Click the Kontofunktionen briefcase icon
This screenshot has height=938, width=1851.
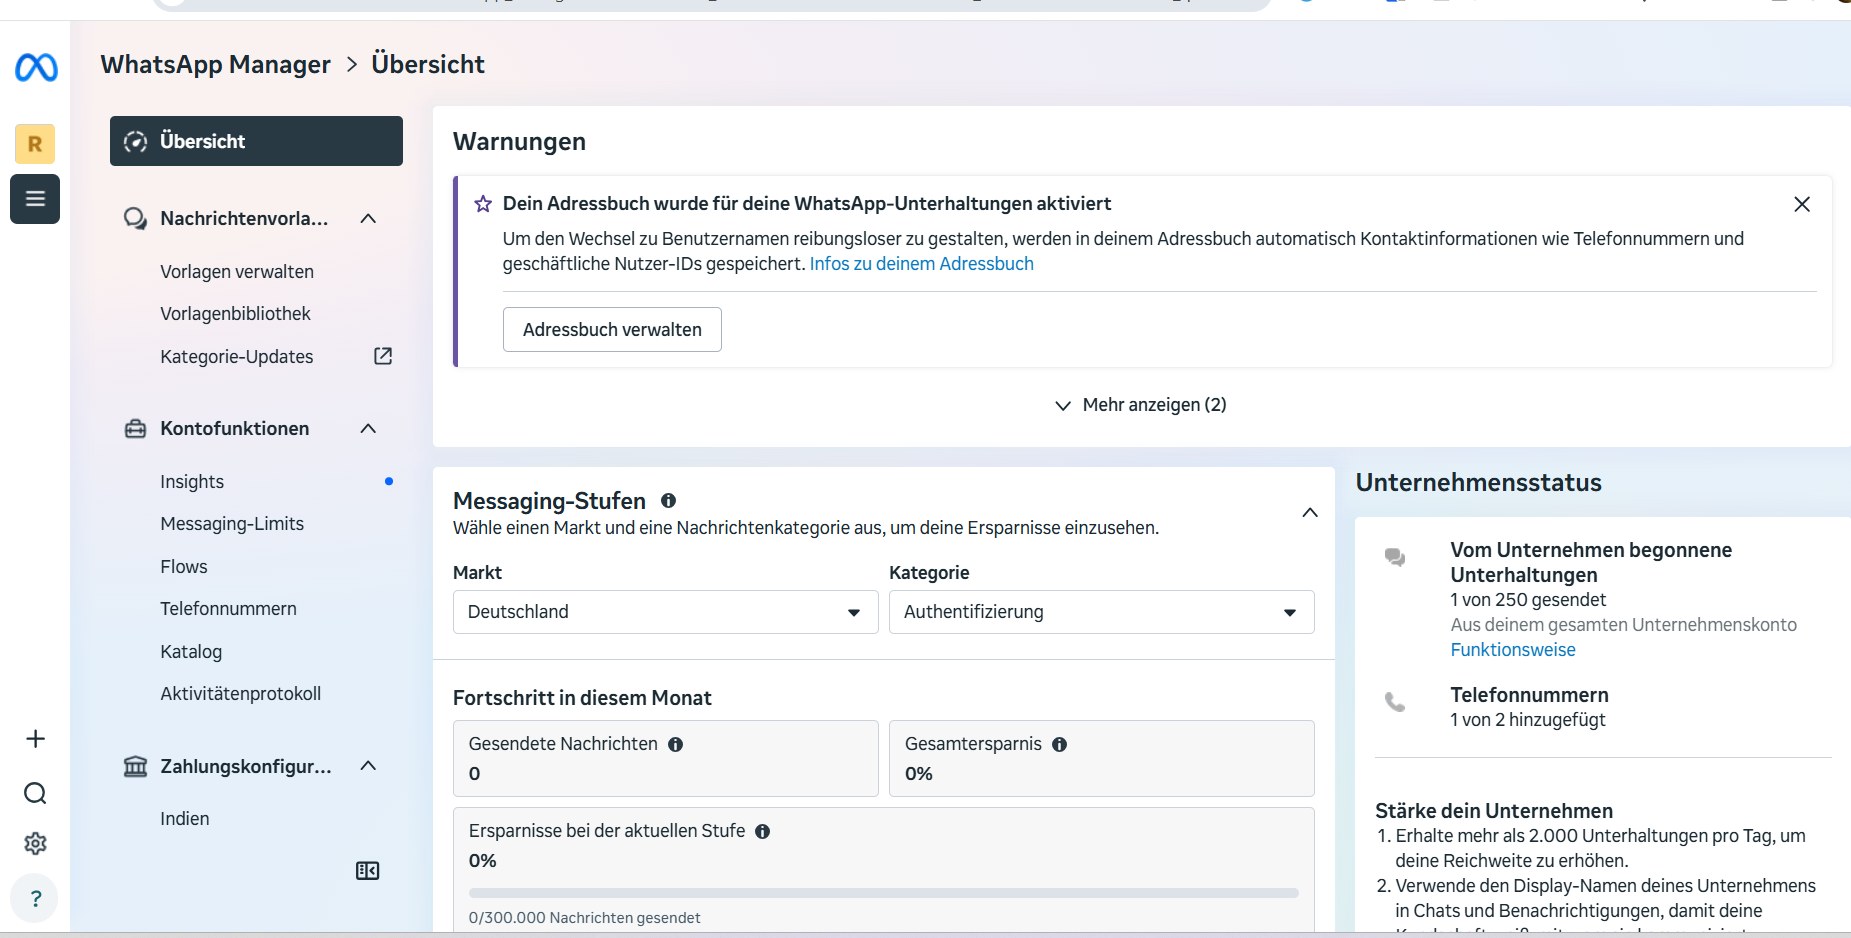pyautogui.click(x=135, y=429)
